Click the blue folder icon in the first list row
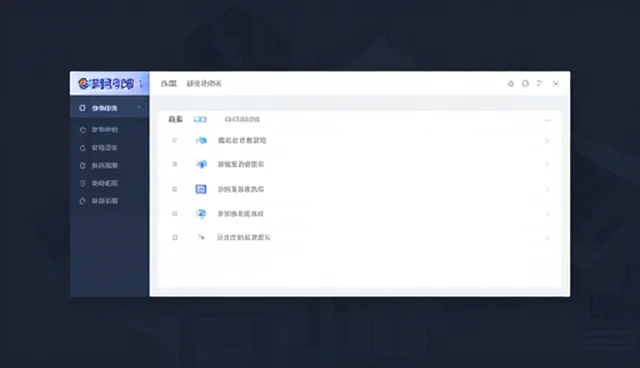Screen dimensions: 640x368 (201, 140)
